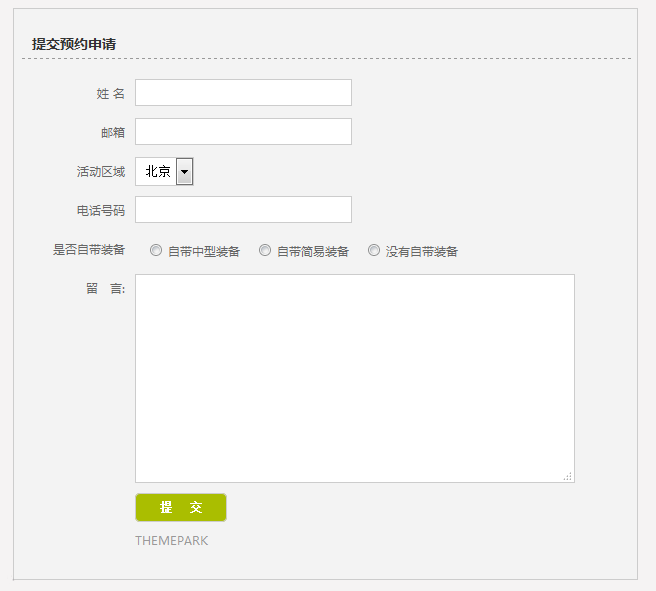The image size is (656, 591).
Task: Click the textarea resize grip handle
Action: pyautogui.click(x=568, y=477)
